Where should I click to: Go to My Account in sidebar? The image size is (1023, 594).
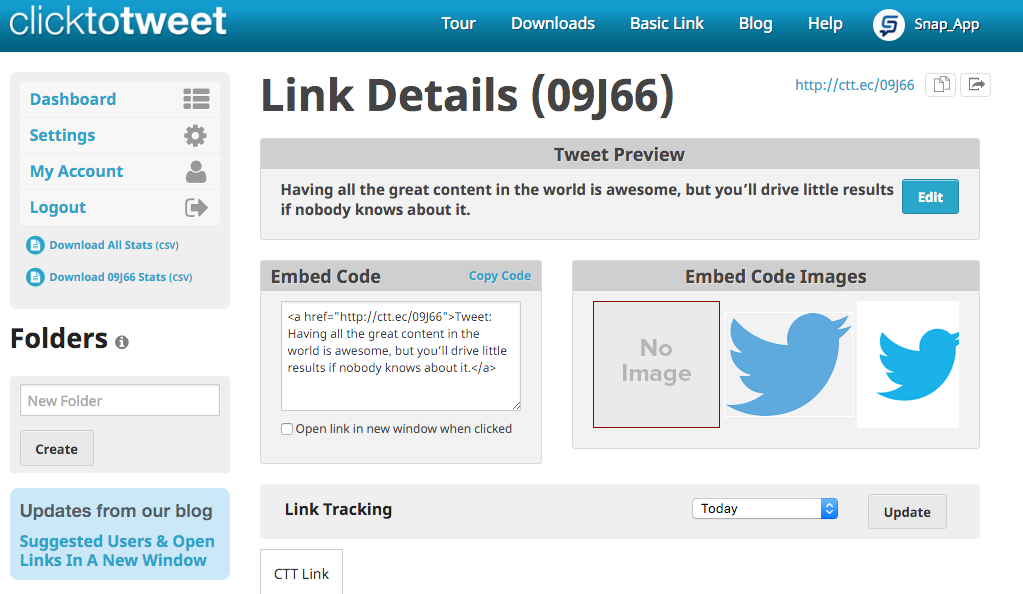click(76, 171)
